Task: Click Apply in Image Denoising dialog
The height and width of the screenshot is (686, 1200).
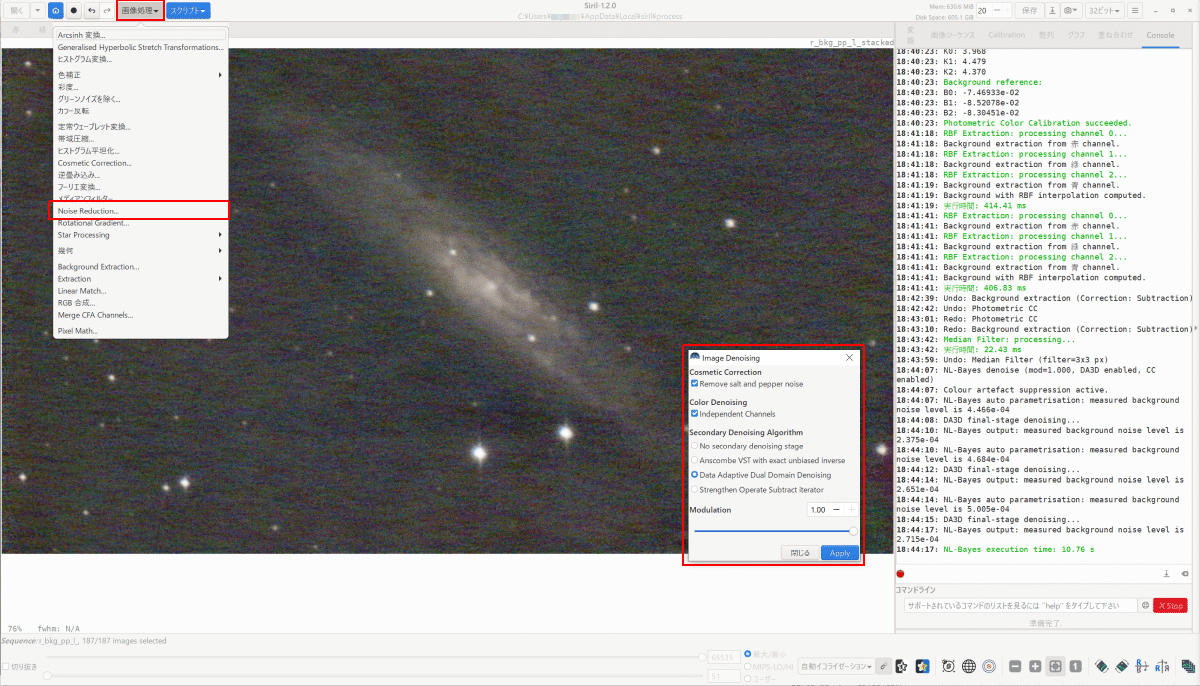Action: coord(840,552)
